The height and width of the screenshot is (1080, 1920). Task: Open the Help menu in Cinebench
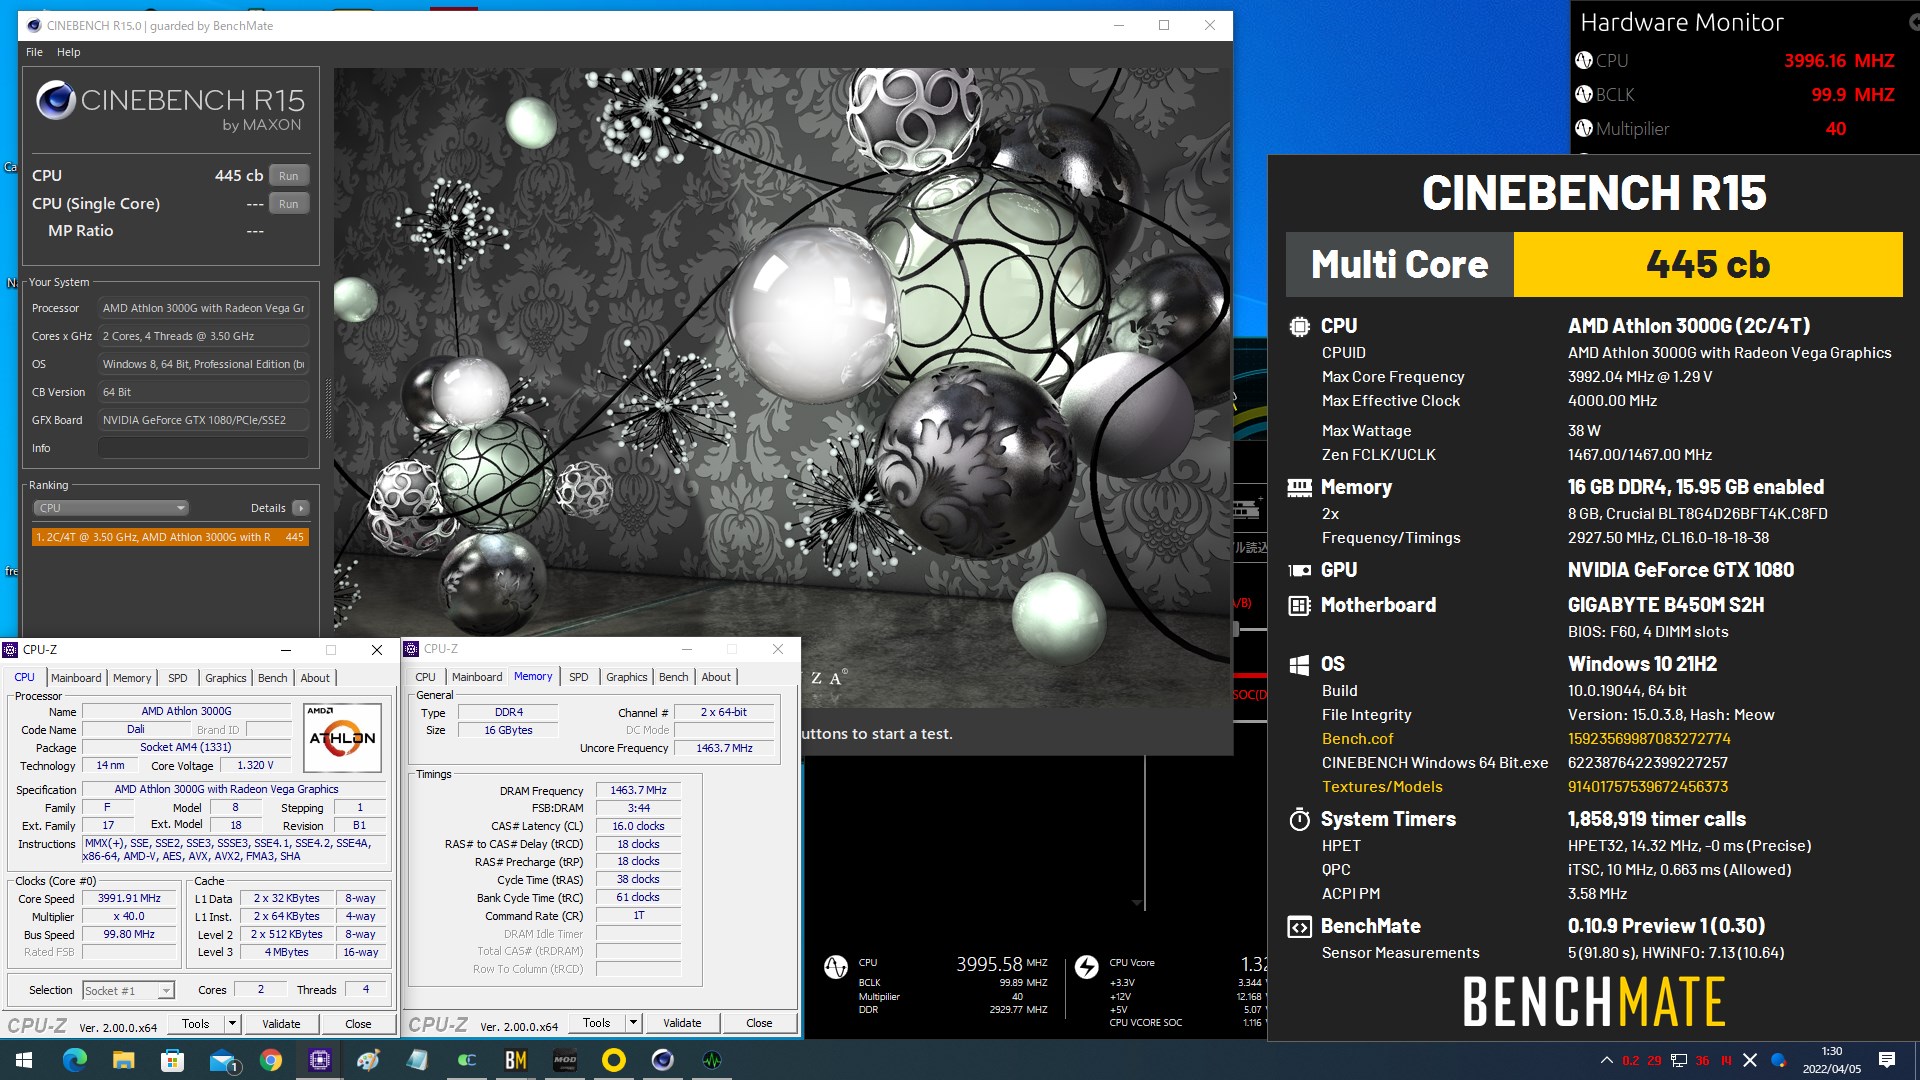click(x=68, y=52)
